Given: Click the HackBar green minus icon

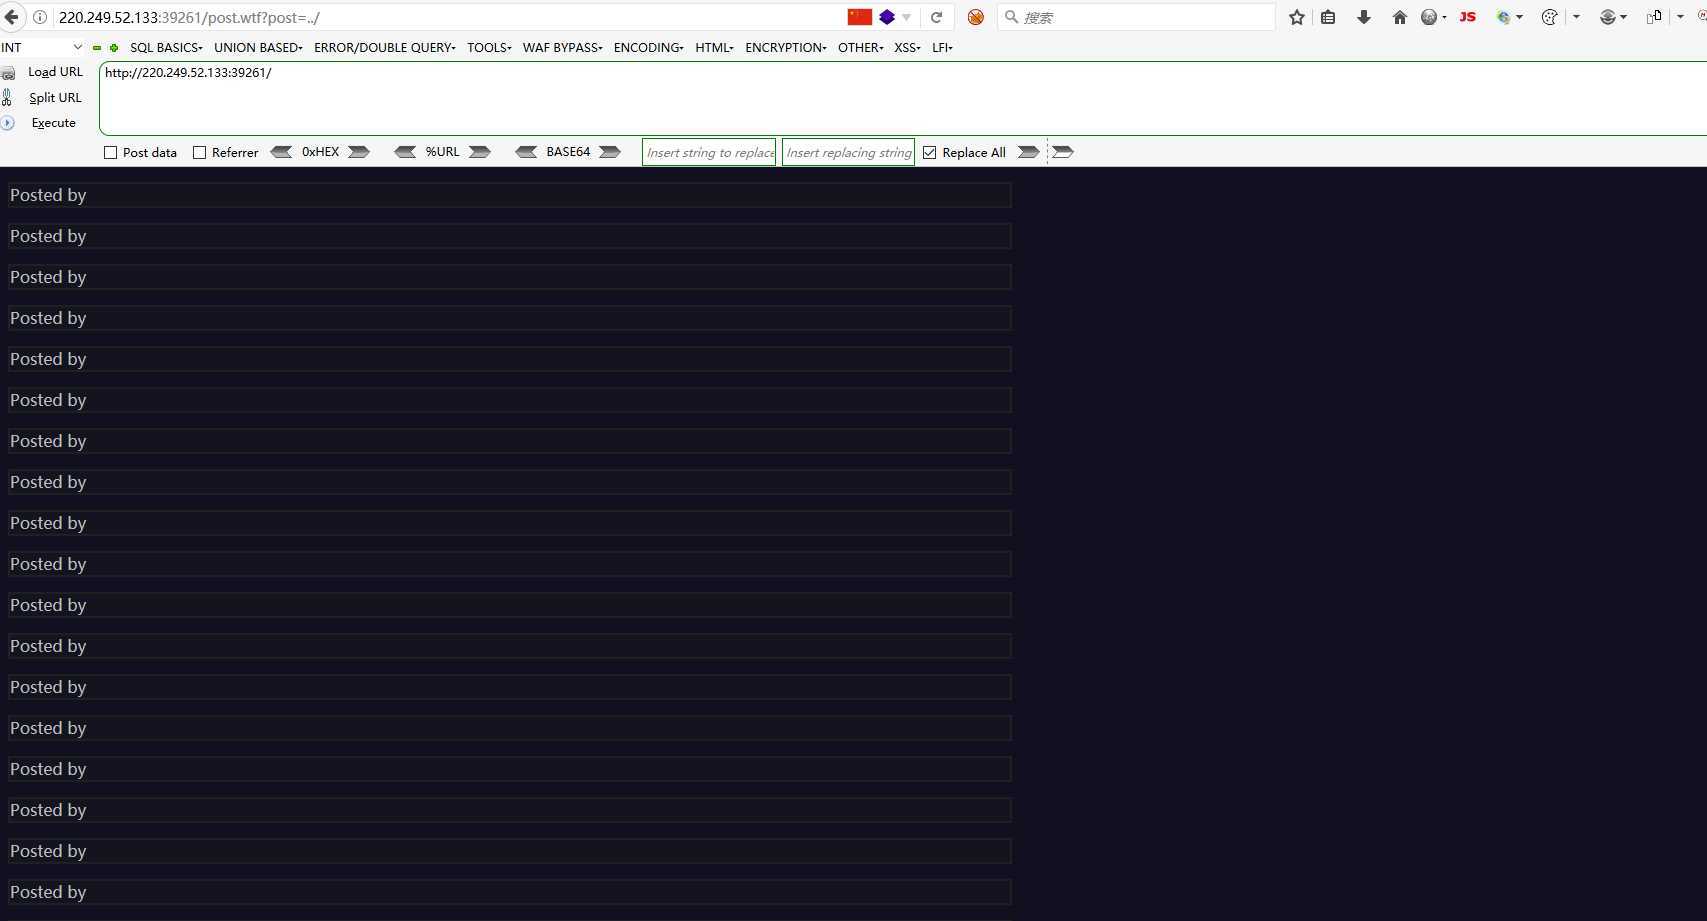Looking at the screenshot, I should pos(97,48).
